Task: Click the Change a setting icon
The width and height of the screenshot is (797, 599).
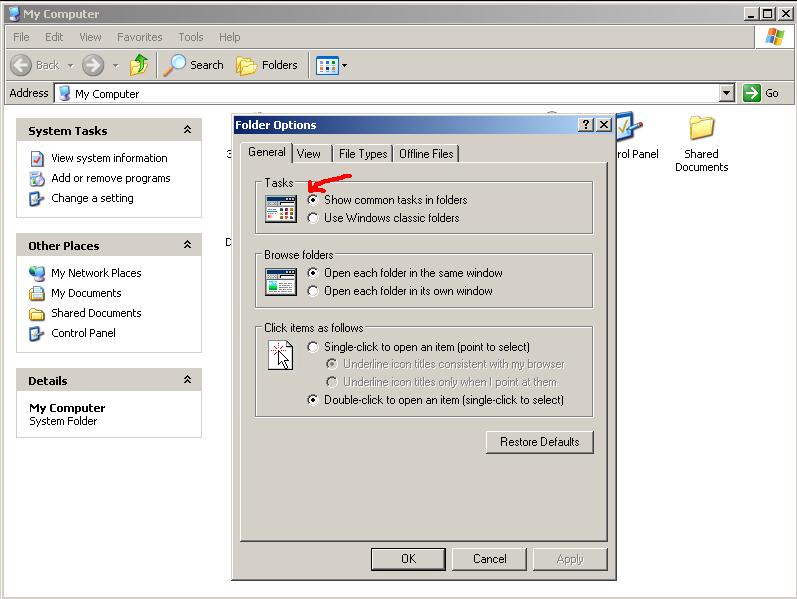Action: [x=37, y=198]
